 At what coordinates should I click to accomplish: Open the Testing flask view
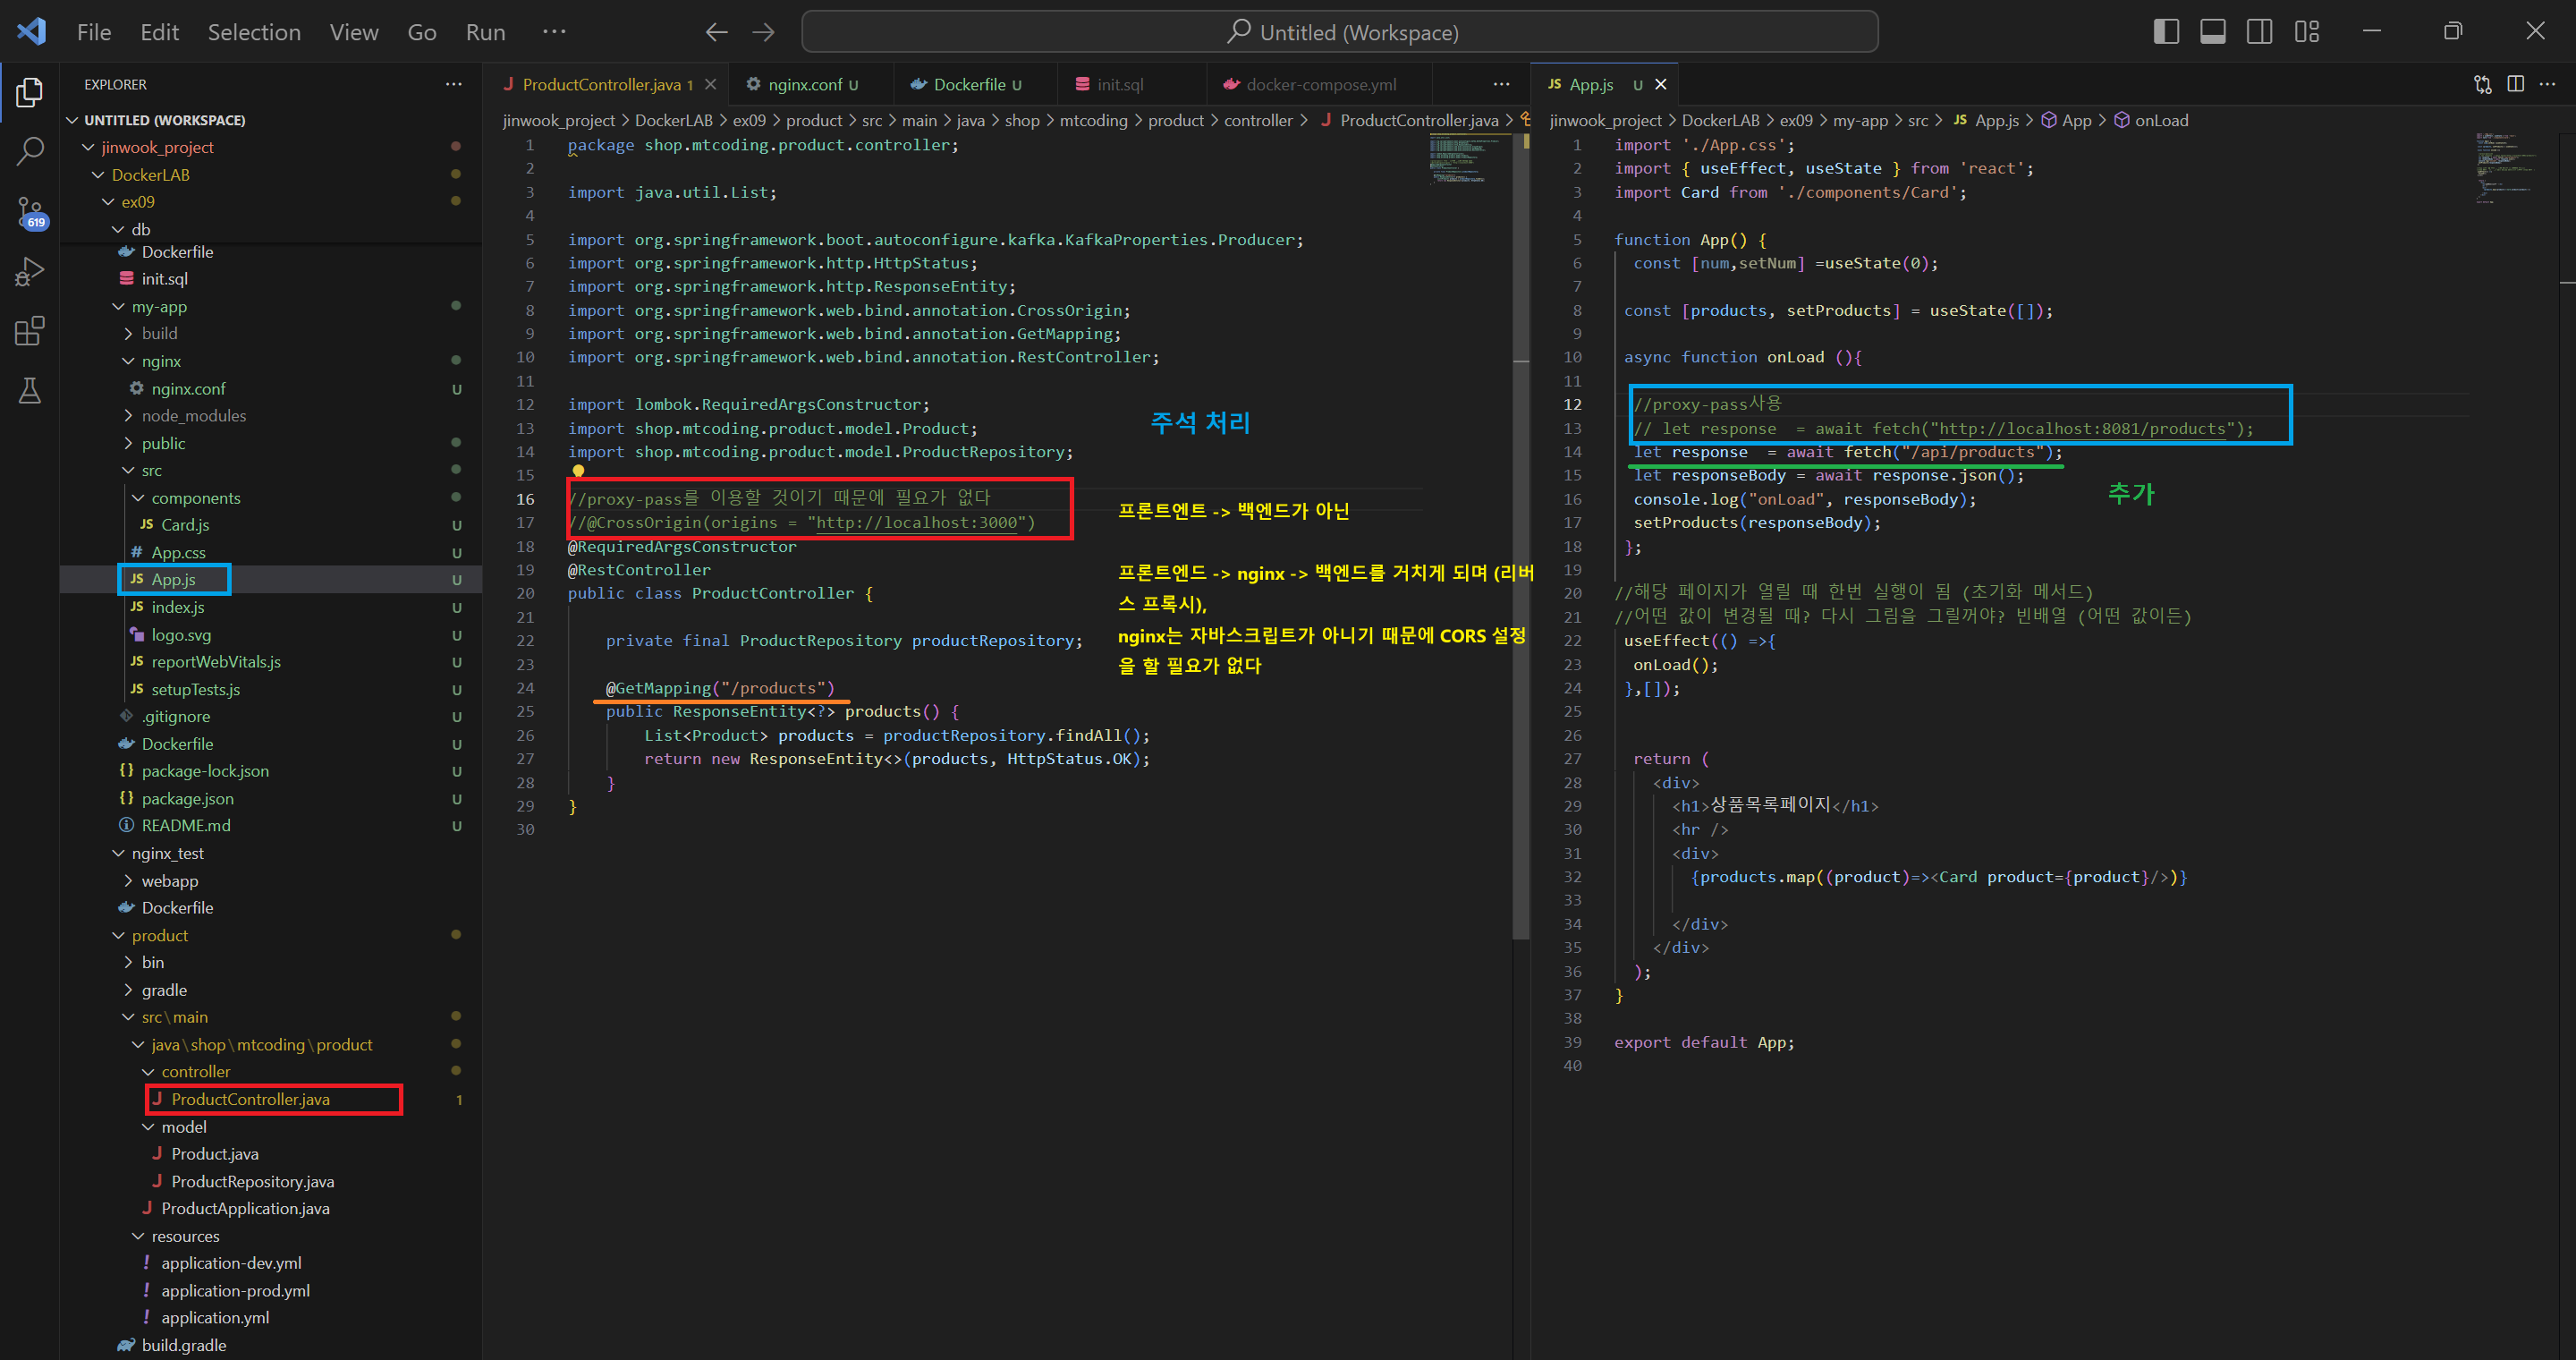coord(30,391)
